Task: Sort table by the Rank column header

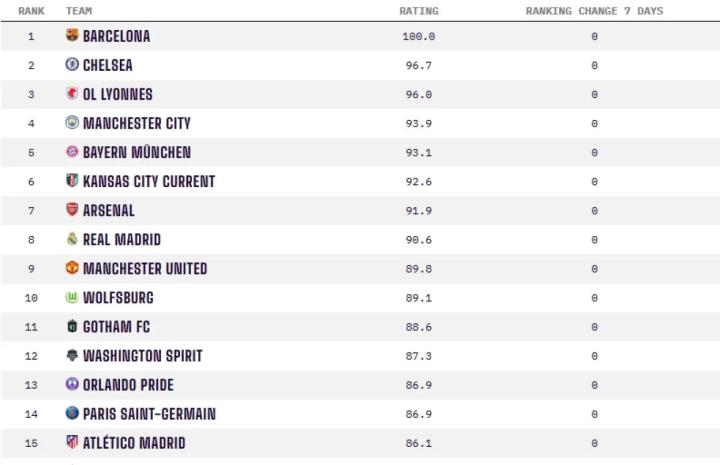Action: point(31,11)
